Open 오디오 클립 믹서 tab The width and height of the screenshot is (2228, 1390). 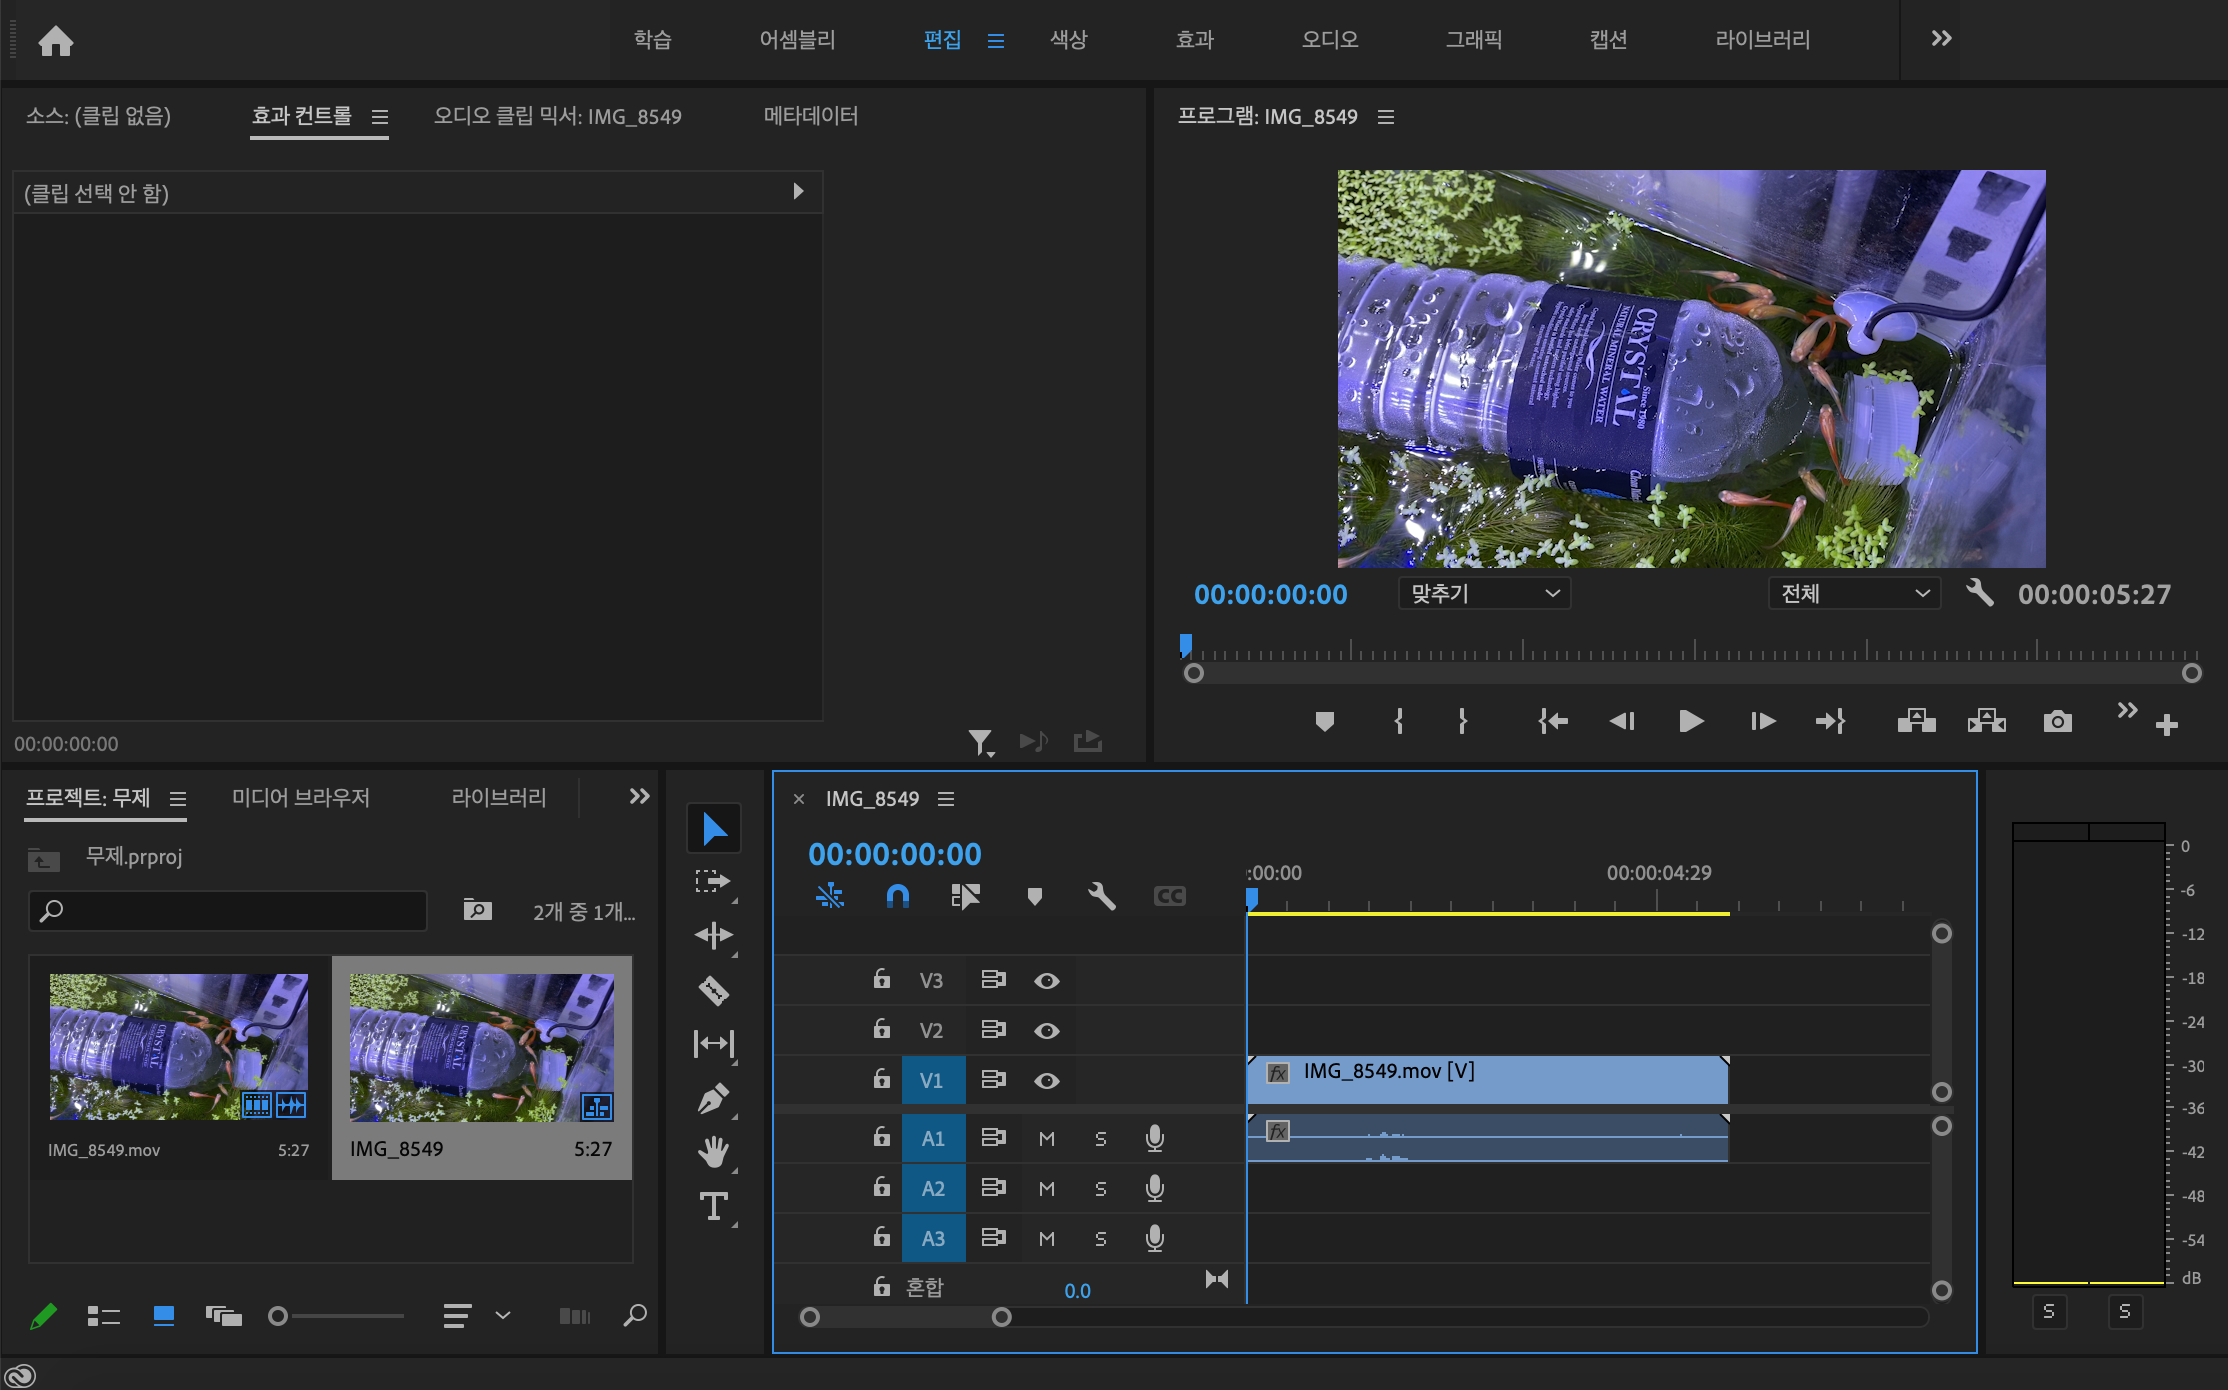tap(557, 116)
